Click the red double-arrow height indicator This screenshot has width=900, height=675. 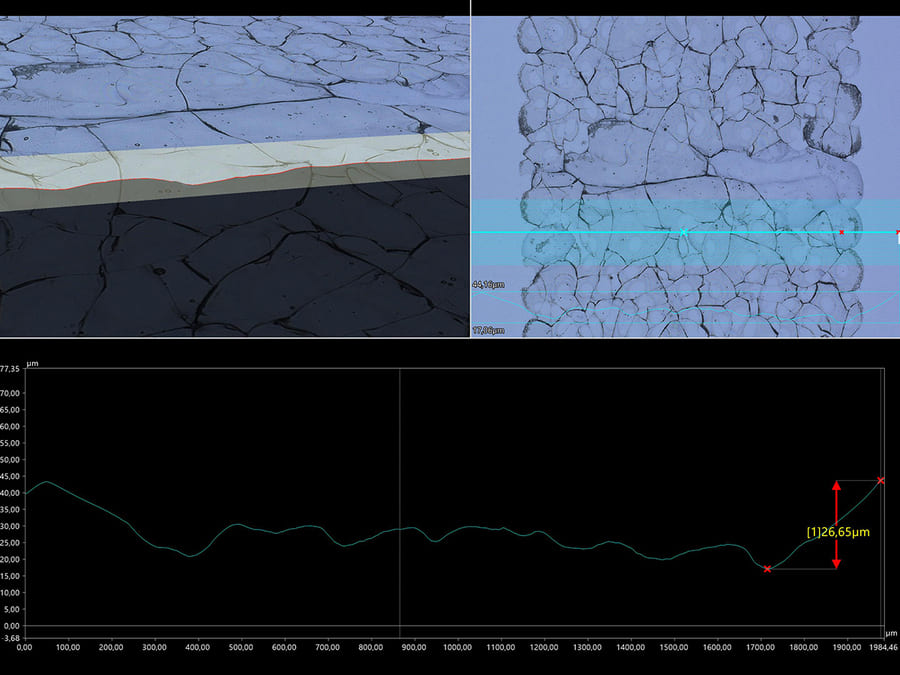pyautogui.click(x=837, y=524)
